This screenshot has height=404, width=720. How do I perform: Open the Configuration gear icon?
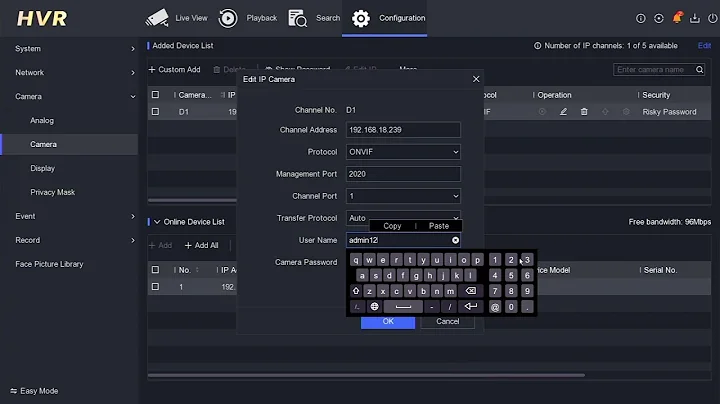[x=360, y=18]
